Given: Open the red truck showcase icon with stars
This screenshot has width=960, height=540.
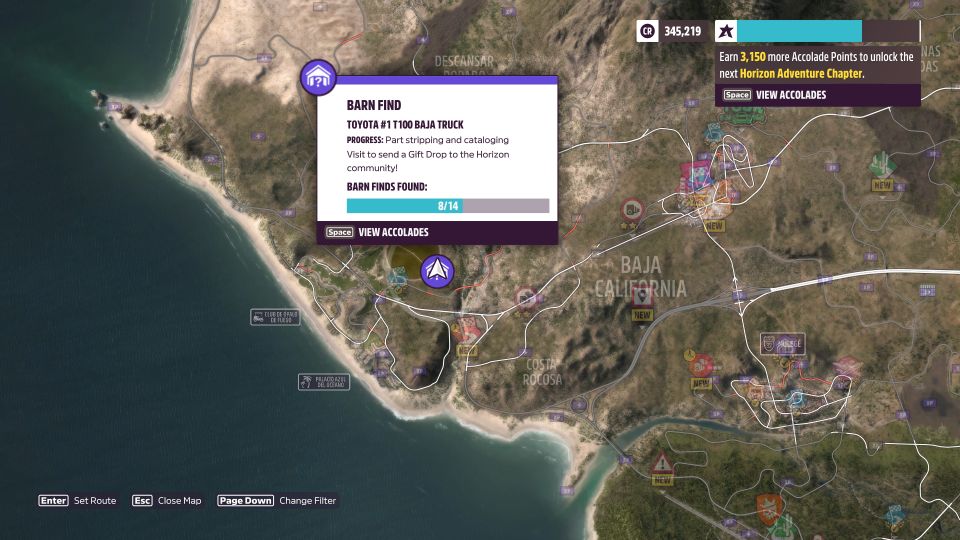Looking at the screenshot, I should 631,212.
